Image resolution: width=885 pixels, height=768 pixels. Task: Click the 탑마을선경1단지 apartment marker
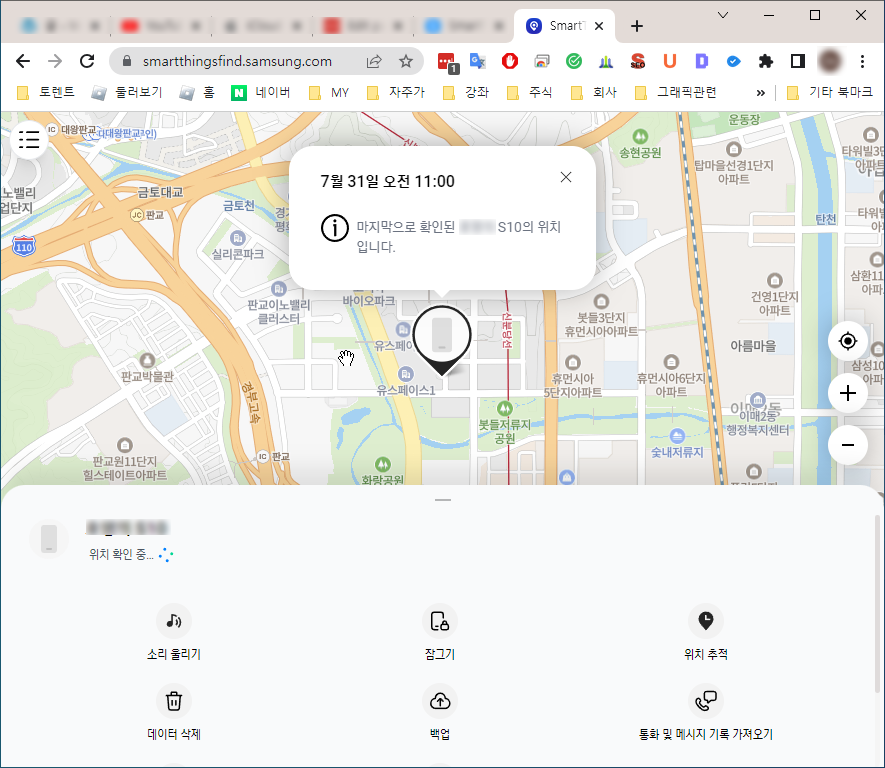click(734, 149)
